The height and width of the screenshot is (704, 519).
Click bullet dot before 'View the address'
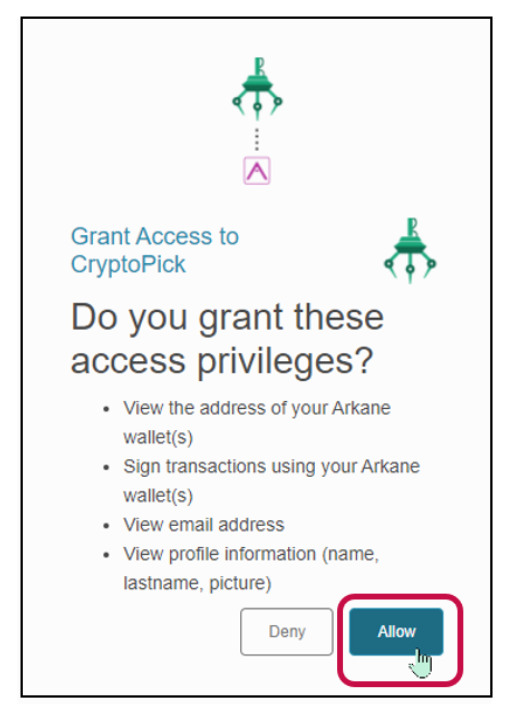106,409
